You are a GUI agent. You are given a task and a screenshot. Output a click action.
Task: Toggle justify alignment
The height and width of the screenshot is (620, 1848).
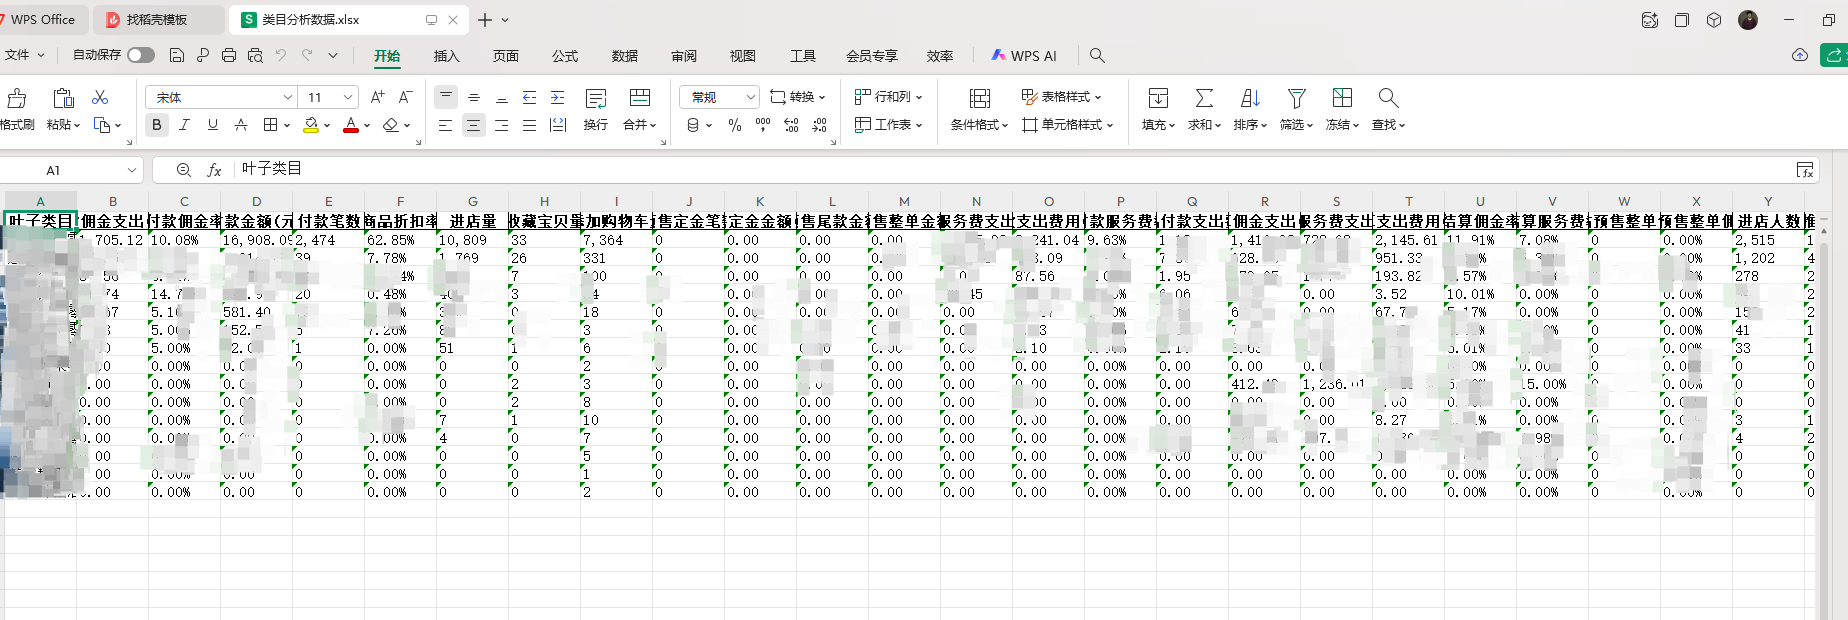click(529, 125)
